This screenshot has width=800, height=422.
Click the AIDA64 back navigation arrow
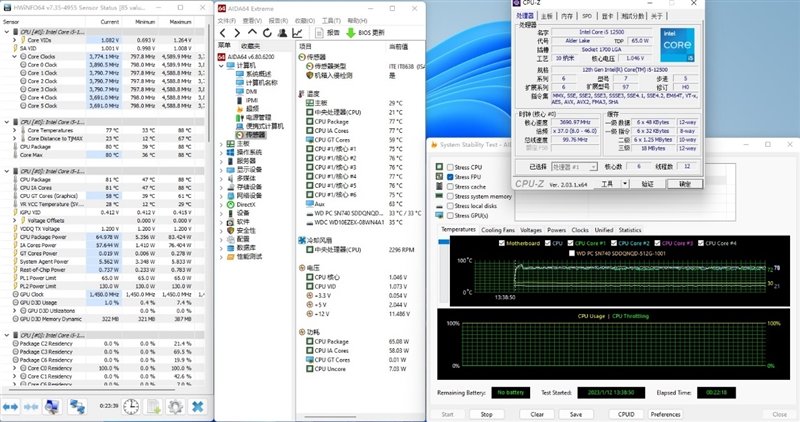click(x=223, y=33)
